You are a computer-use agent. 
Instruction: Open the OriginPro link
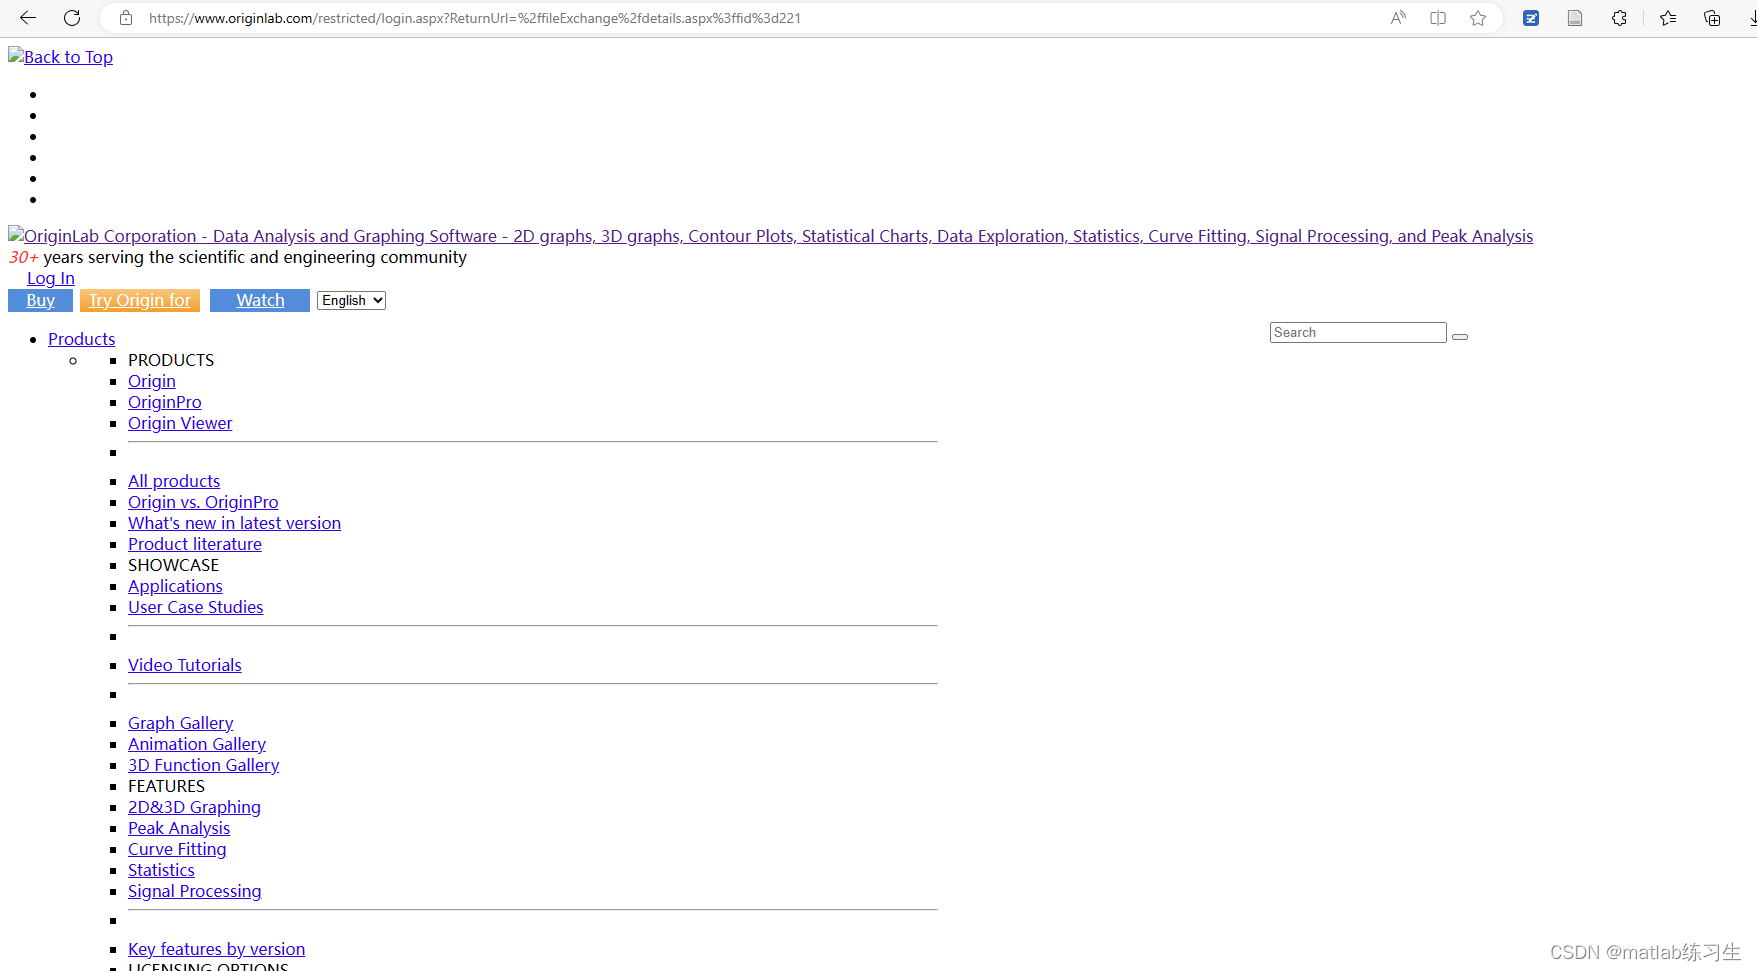pyautogui.click(x=165, y=402)
